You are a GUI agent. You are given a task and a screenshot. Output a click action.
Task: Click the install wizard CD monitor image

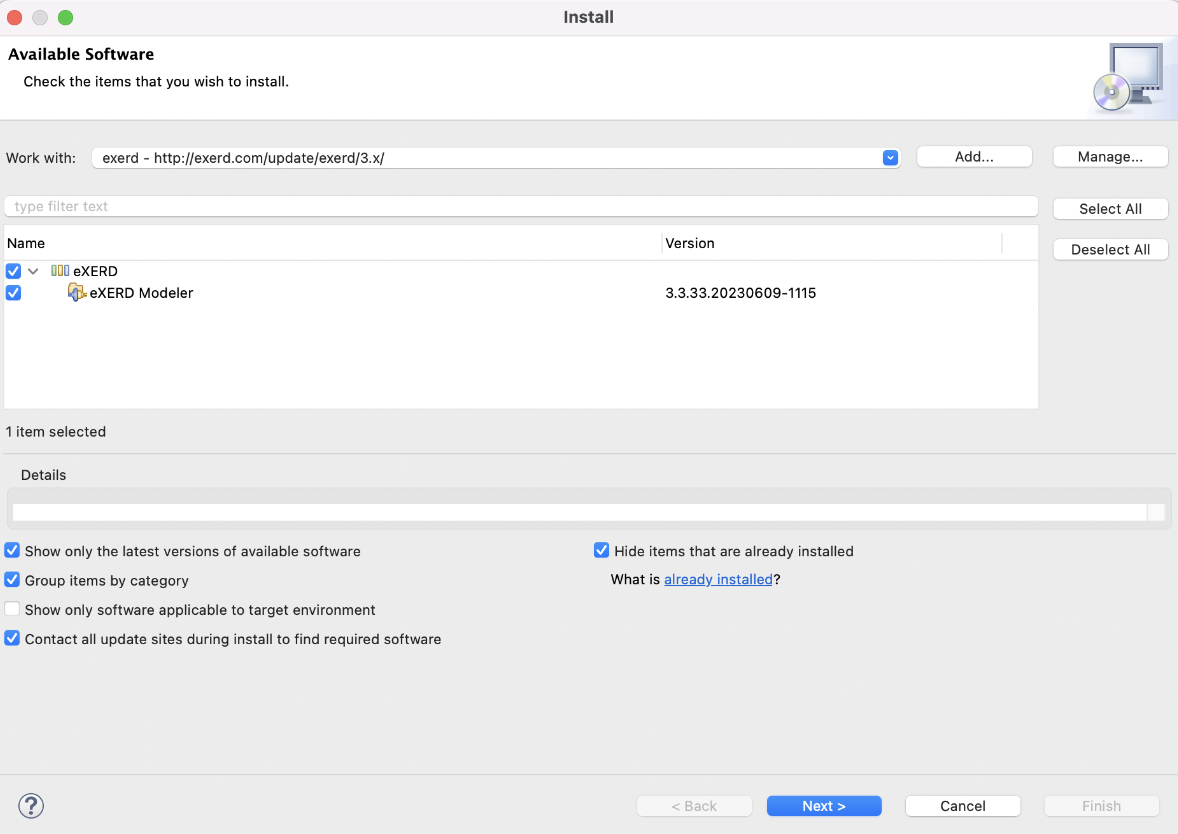(1129, 77)
